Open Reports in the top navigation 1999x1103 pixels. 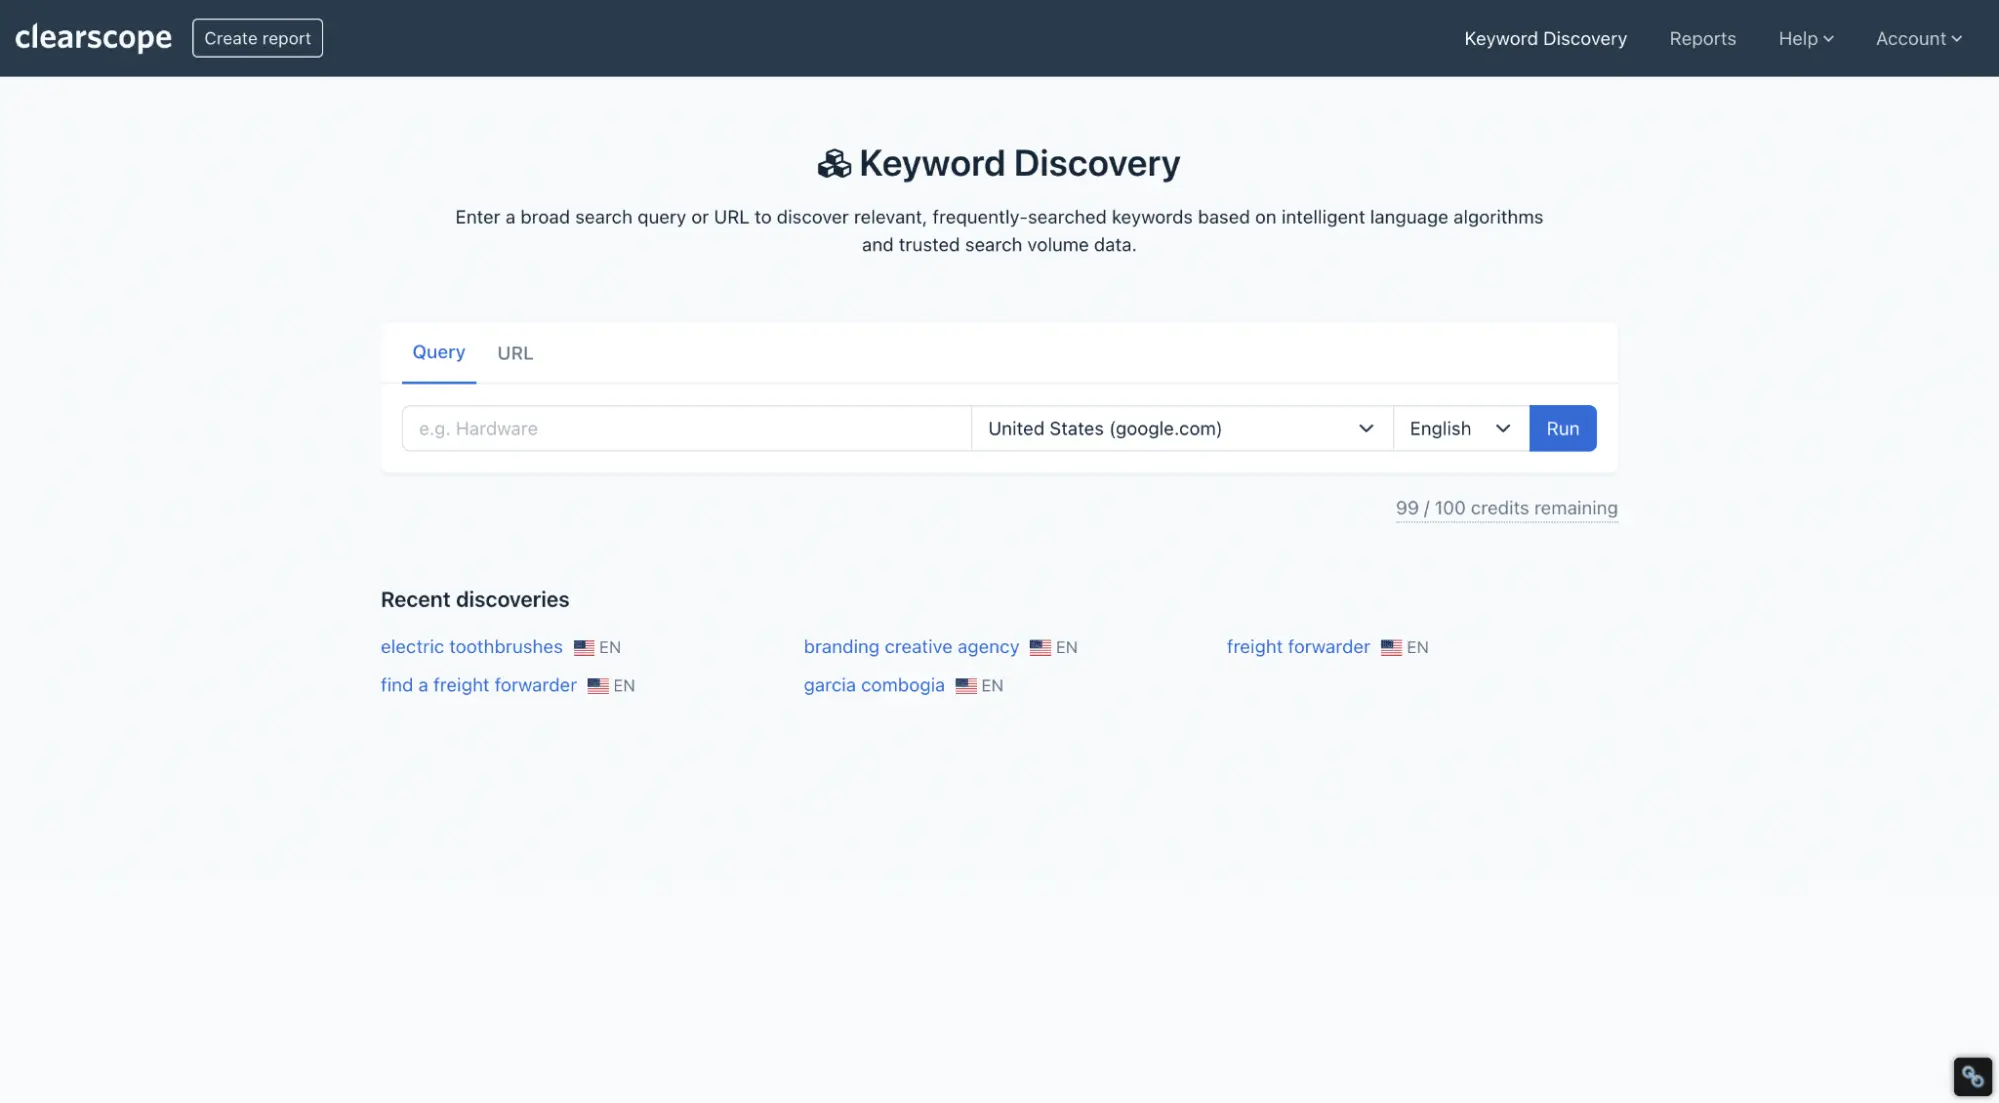pos(1702,38)
